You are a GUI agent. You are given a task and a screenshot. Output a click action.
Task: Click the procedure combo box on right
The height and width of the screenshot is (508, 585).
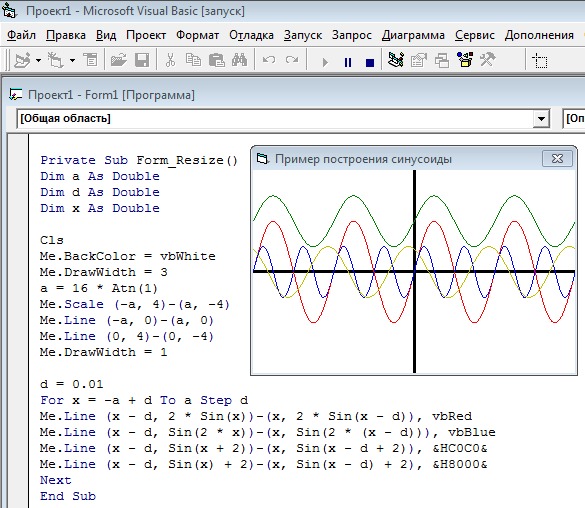click(574, 119)
